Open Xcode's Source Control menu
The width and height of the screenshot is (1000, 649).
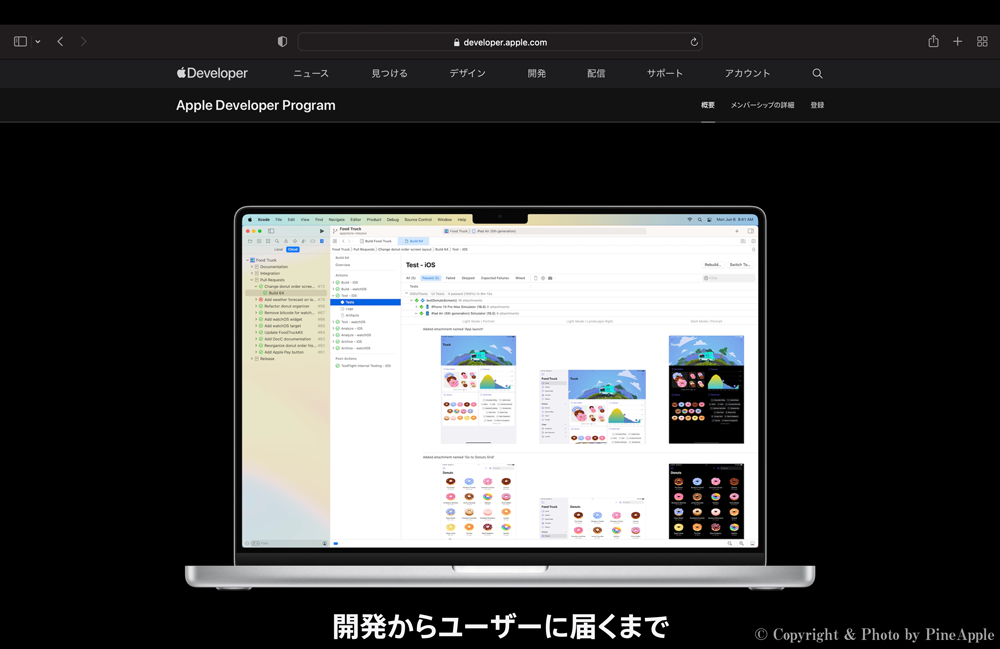click(418, 220)
